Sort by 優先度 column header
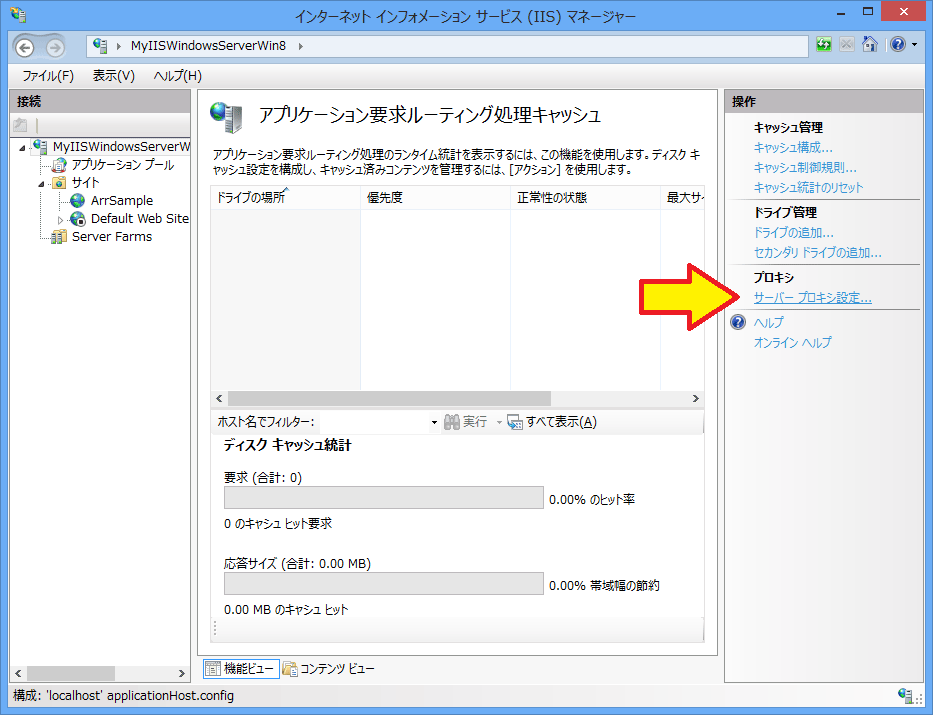933x715 pixels. (x=436, y=197)
